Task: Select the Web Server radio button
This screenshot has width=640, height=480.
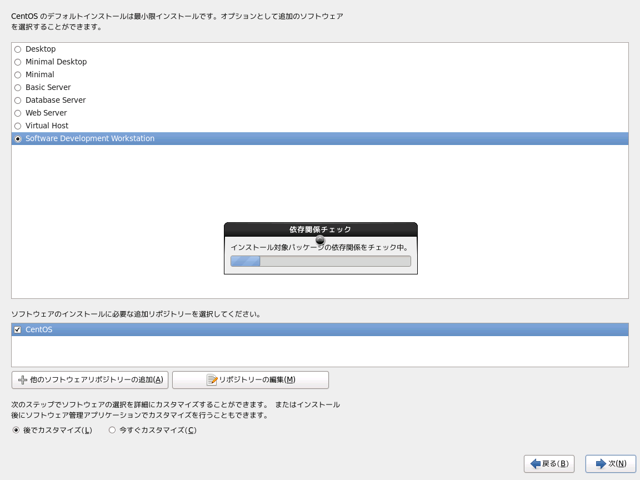Action: pyautogui.click(x=18, y=113)
